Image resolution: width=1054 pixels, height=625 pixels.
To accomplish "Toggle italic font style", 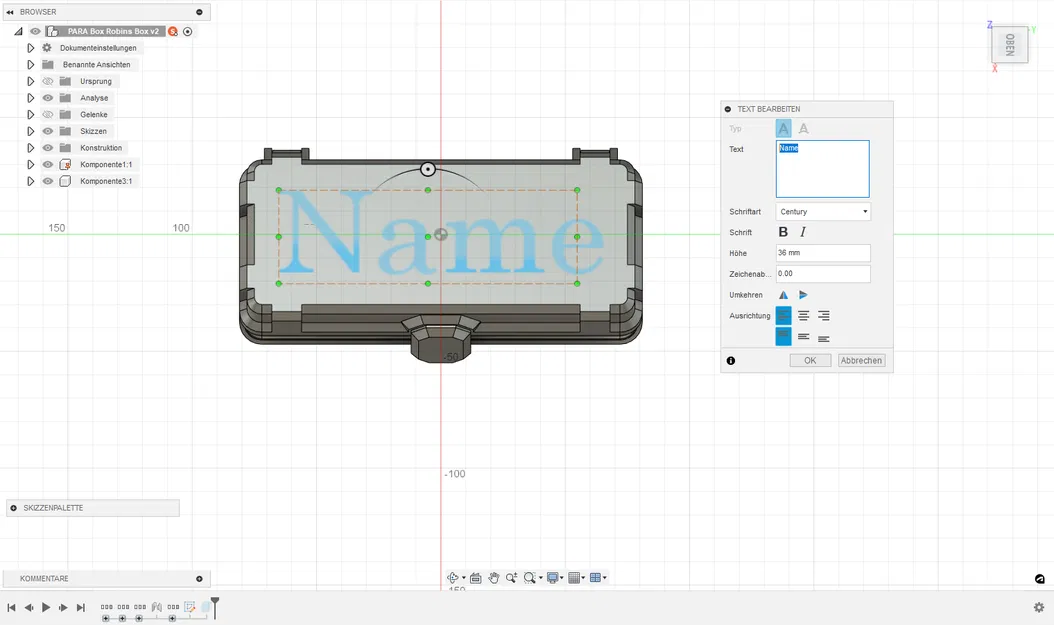I will click(803, 232).
